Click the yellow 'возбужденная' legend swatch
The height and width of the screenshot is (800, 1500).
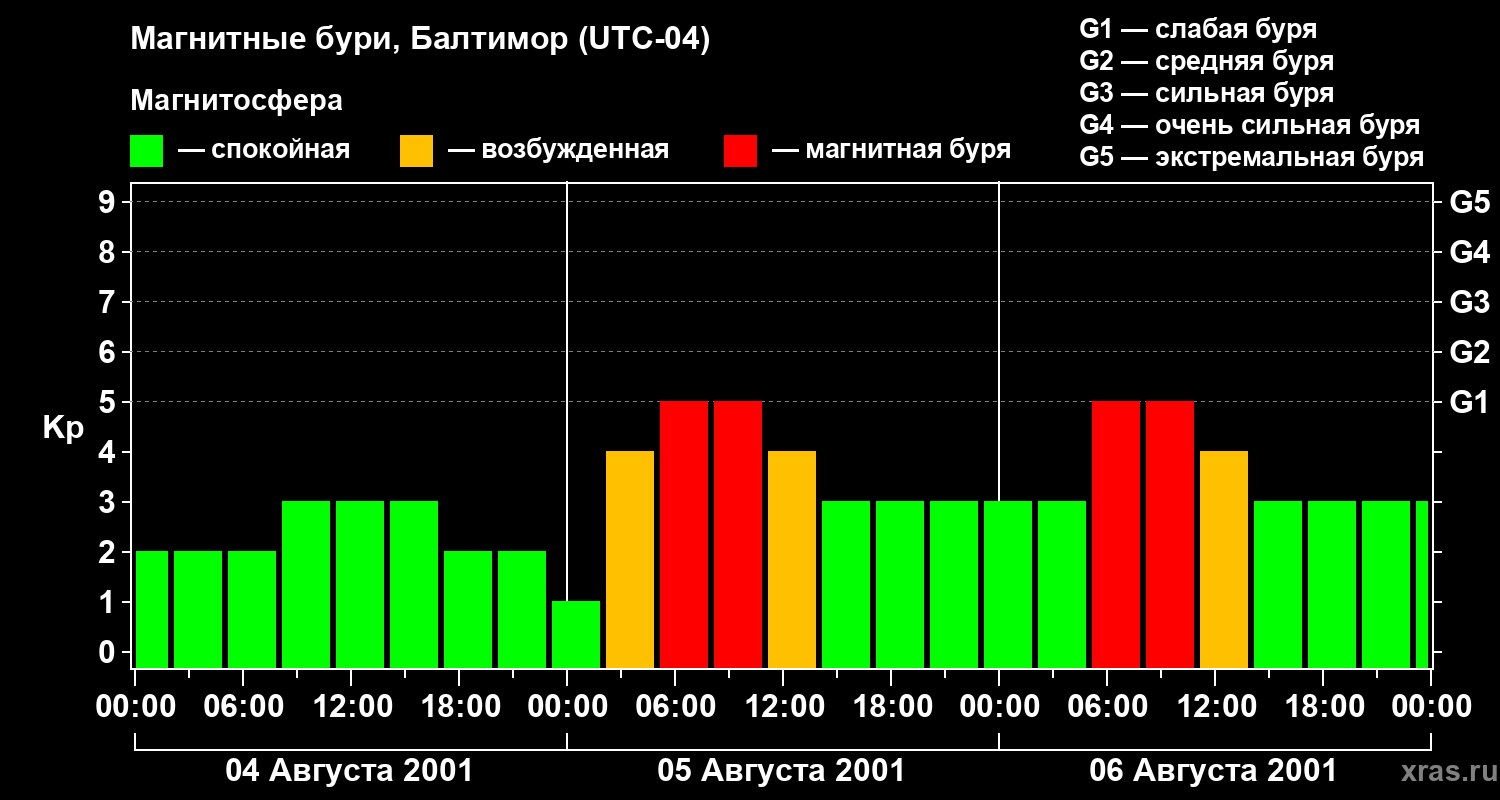pyautogui.click(x=417, y=151)
